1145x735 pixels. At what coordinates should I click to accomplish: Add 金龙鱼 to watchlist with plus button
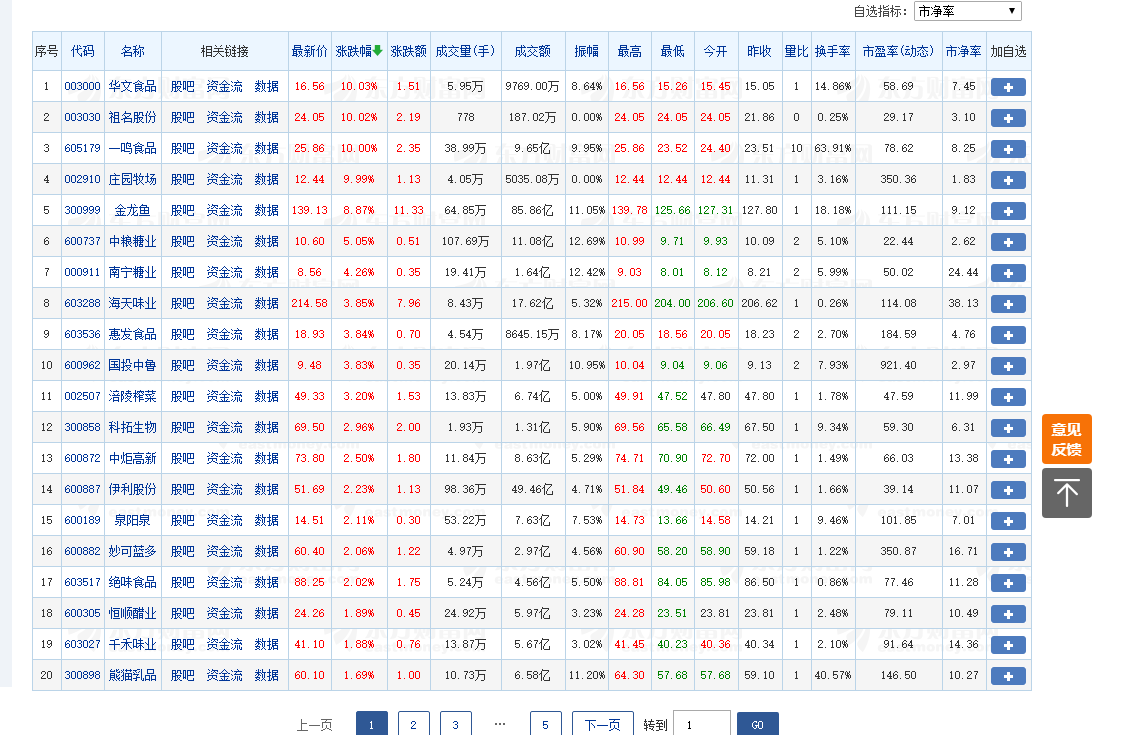coord(1008,211)
